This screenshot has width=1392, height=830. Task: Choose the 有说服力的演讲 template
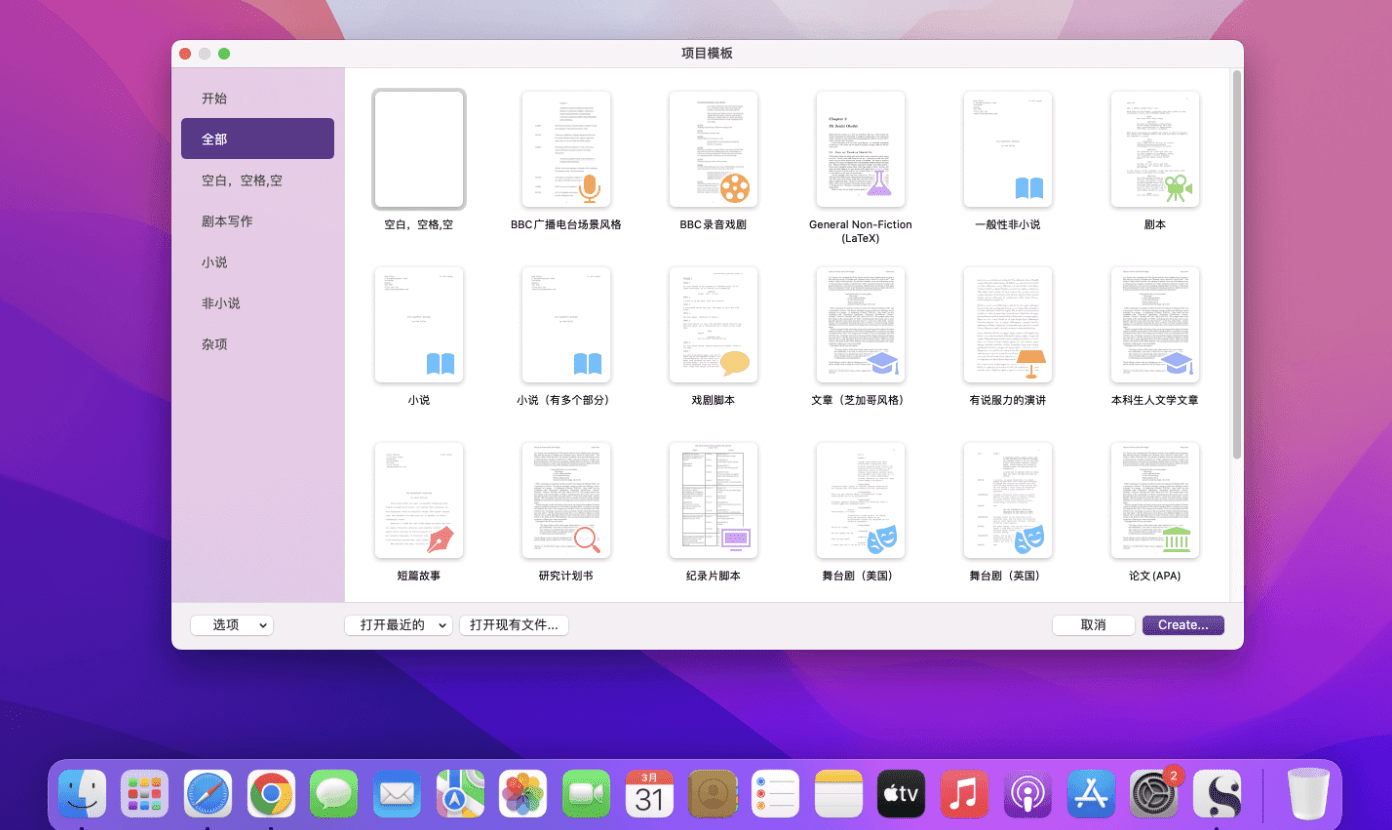point(1007,325)
